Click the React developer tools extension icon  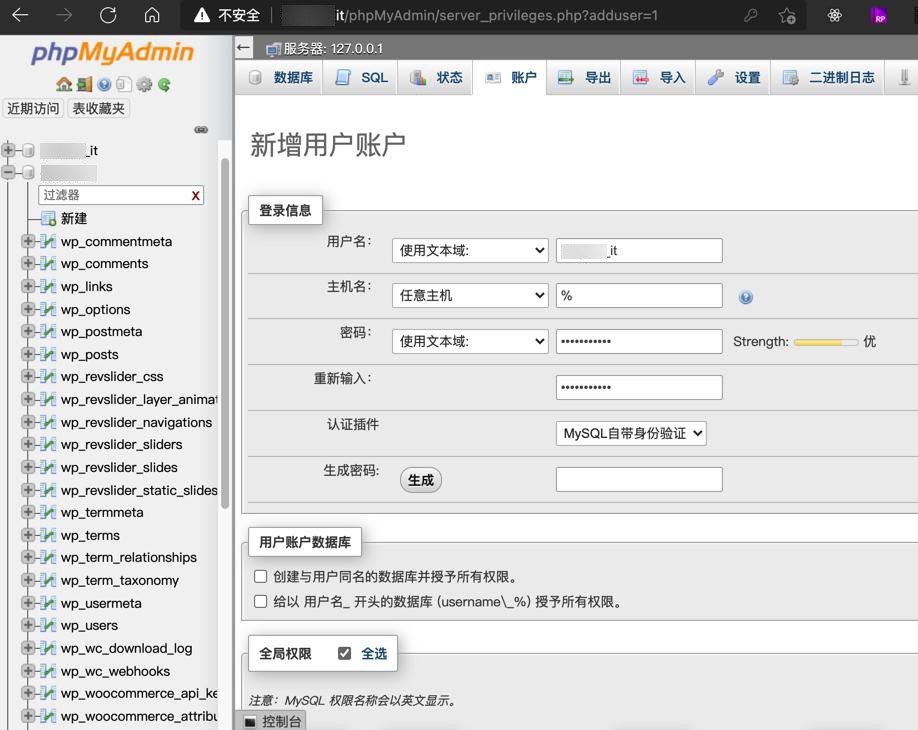pyautogui.click(x=834, y=15)
